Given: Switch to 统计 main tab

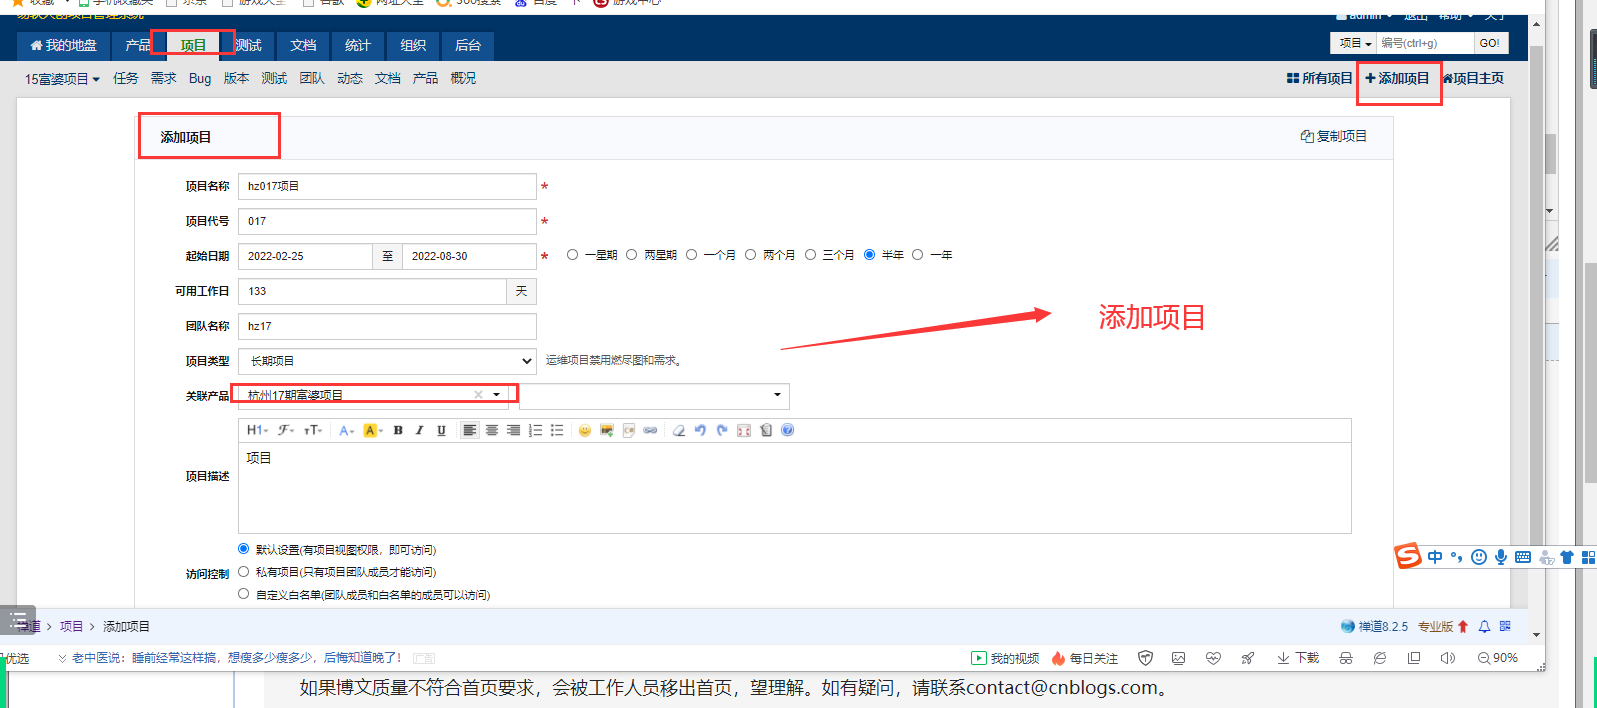Looking at the screenshot, I should pos(358,45).
